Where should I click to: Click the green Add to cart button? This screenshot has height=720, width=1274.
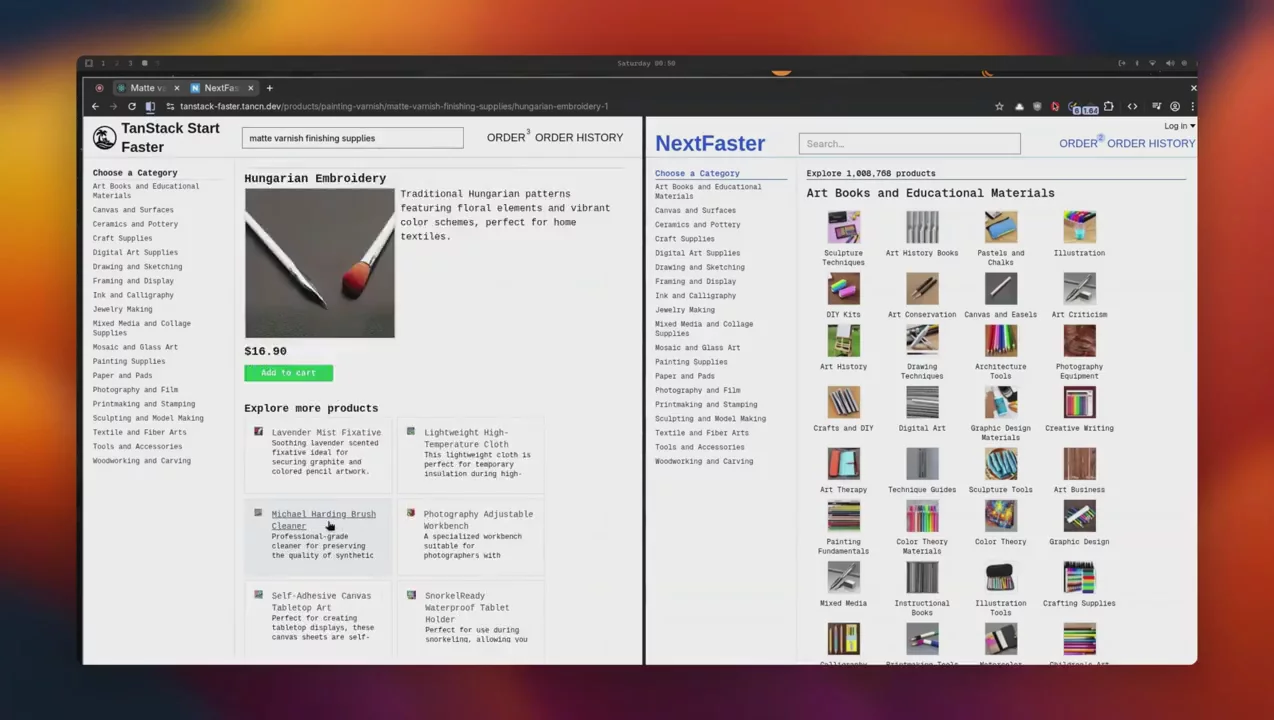[x=288, y=373]
